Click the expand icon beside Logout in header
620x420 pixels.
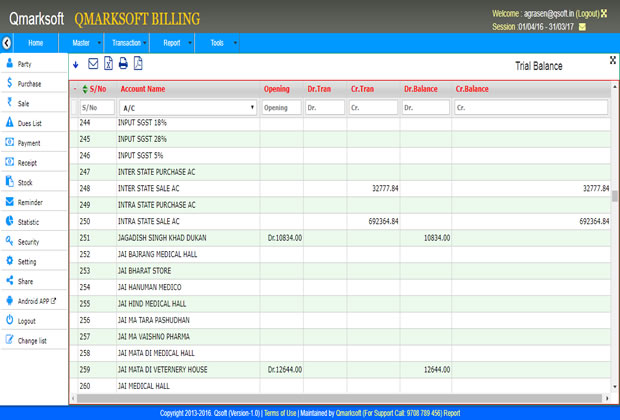click(604, 13)
